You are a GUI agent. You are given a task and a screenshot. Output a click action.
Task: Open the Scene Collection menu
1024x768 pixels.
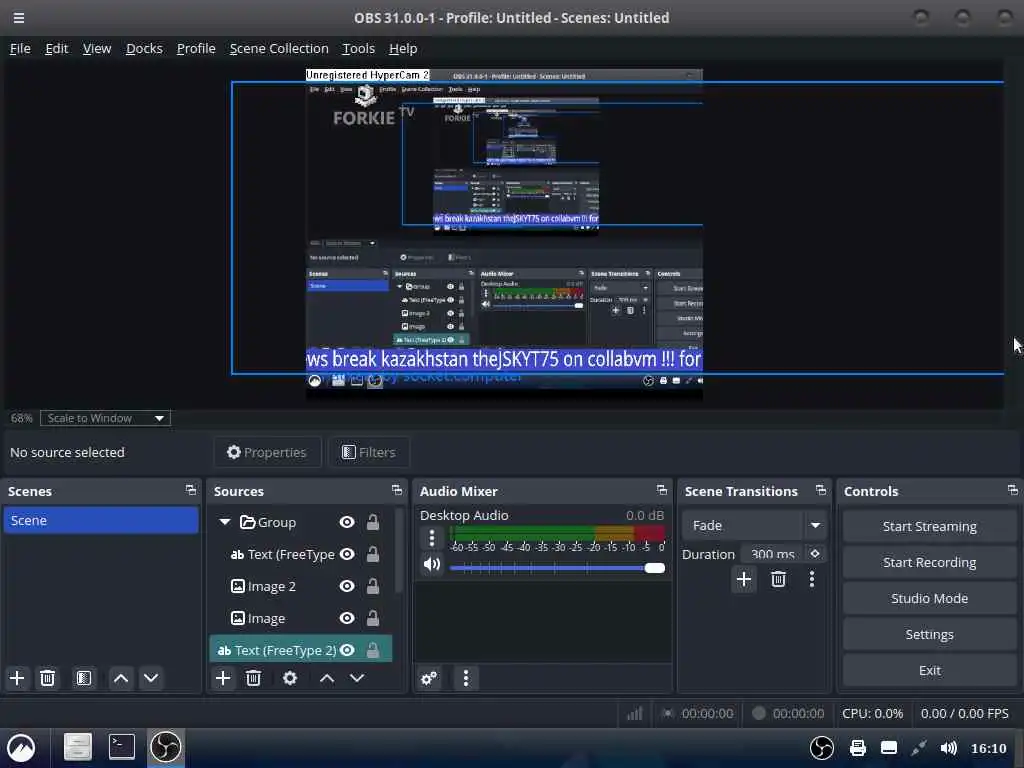click(x=279, y=48)
